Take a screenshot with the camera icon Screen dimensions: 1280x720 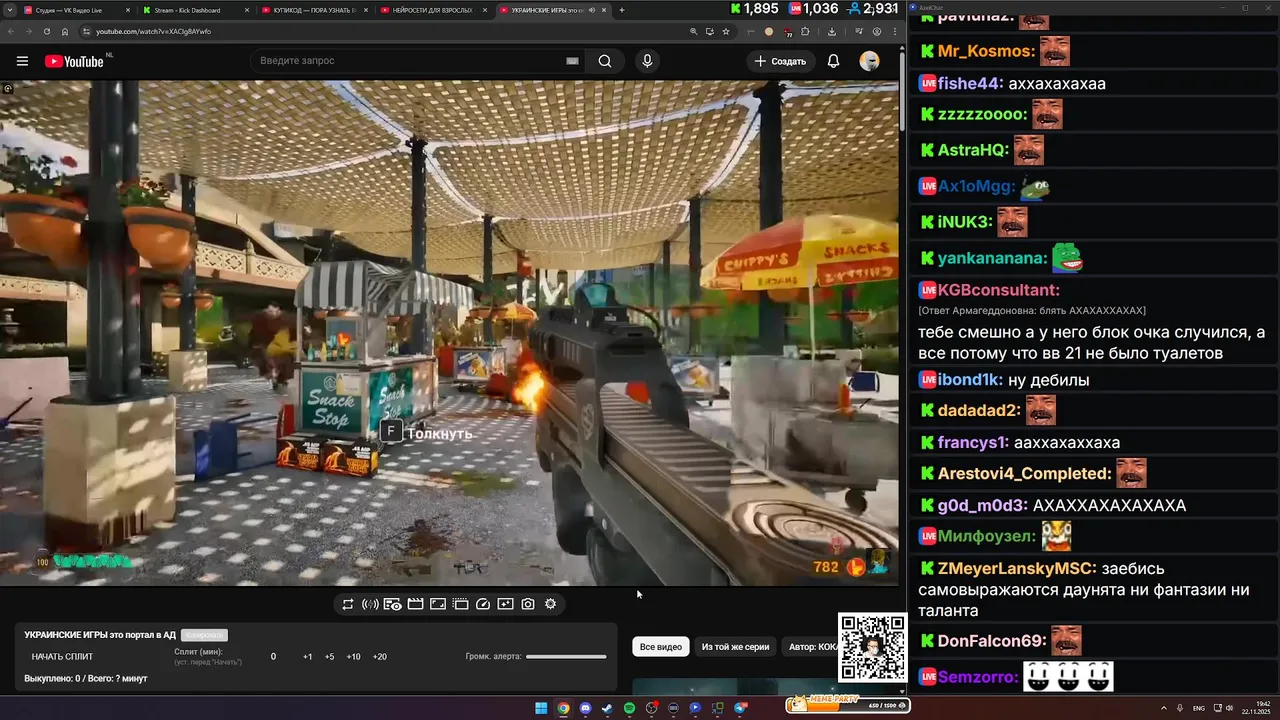[x=528, y=604]
